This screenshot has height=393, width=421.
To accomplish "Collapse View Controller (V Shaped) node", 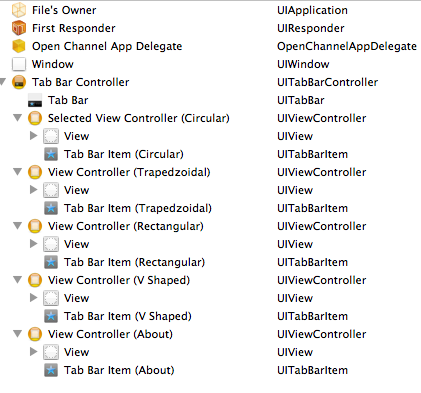I will coord(17,280).
